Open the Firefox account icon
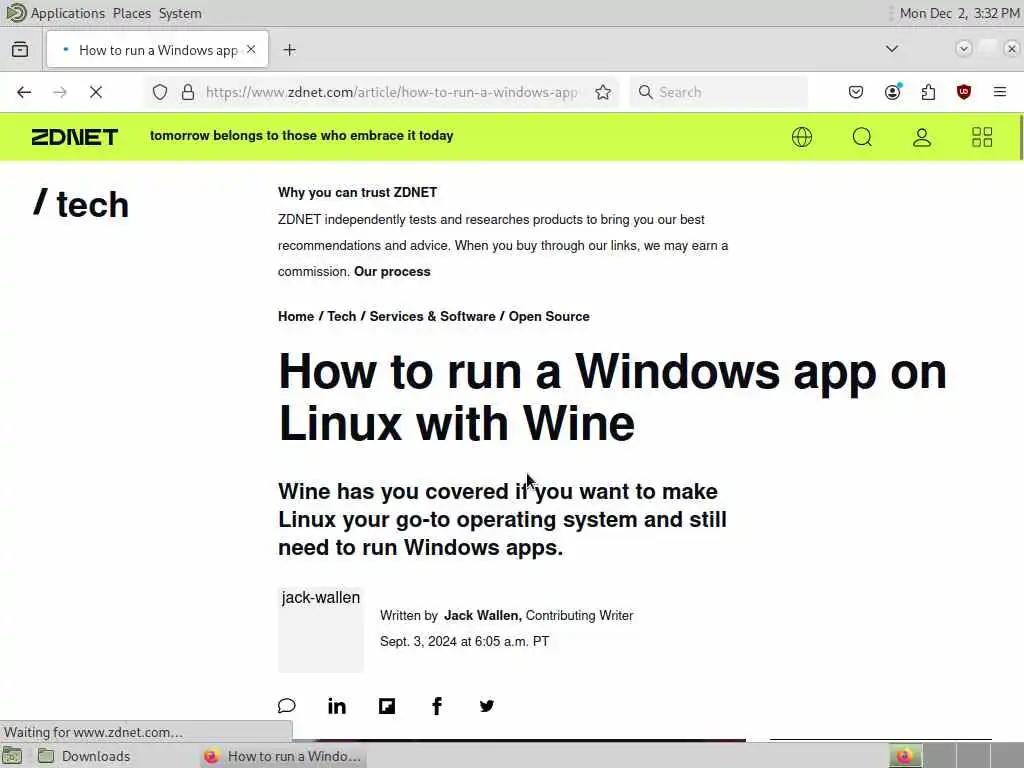1024x768 pixels. 893,92
